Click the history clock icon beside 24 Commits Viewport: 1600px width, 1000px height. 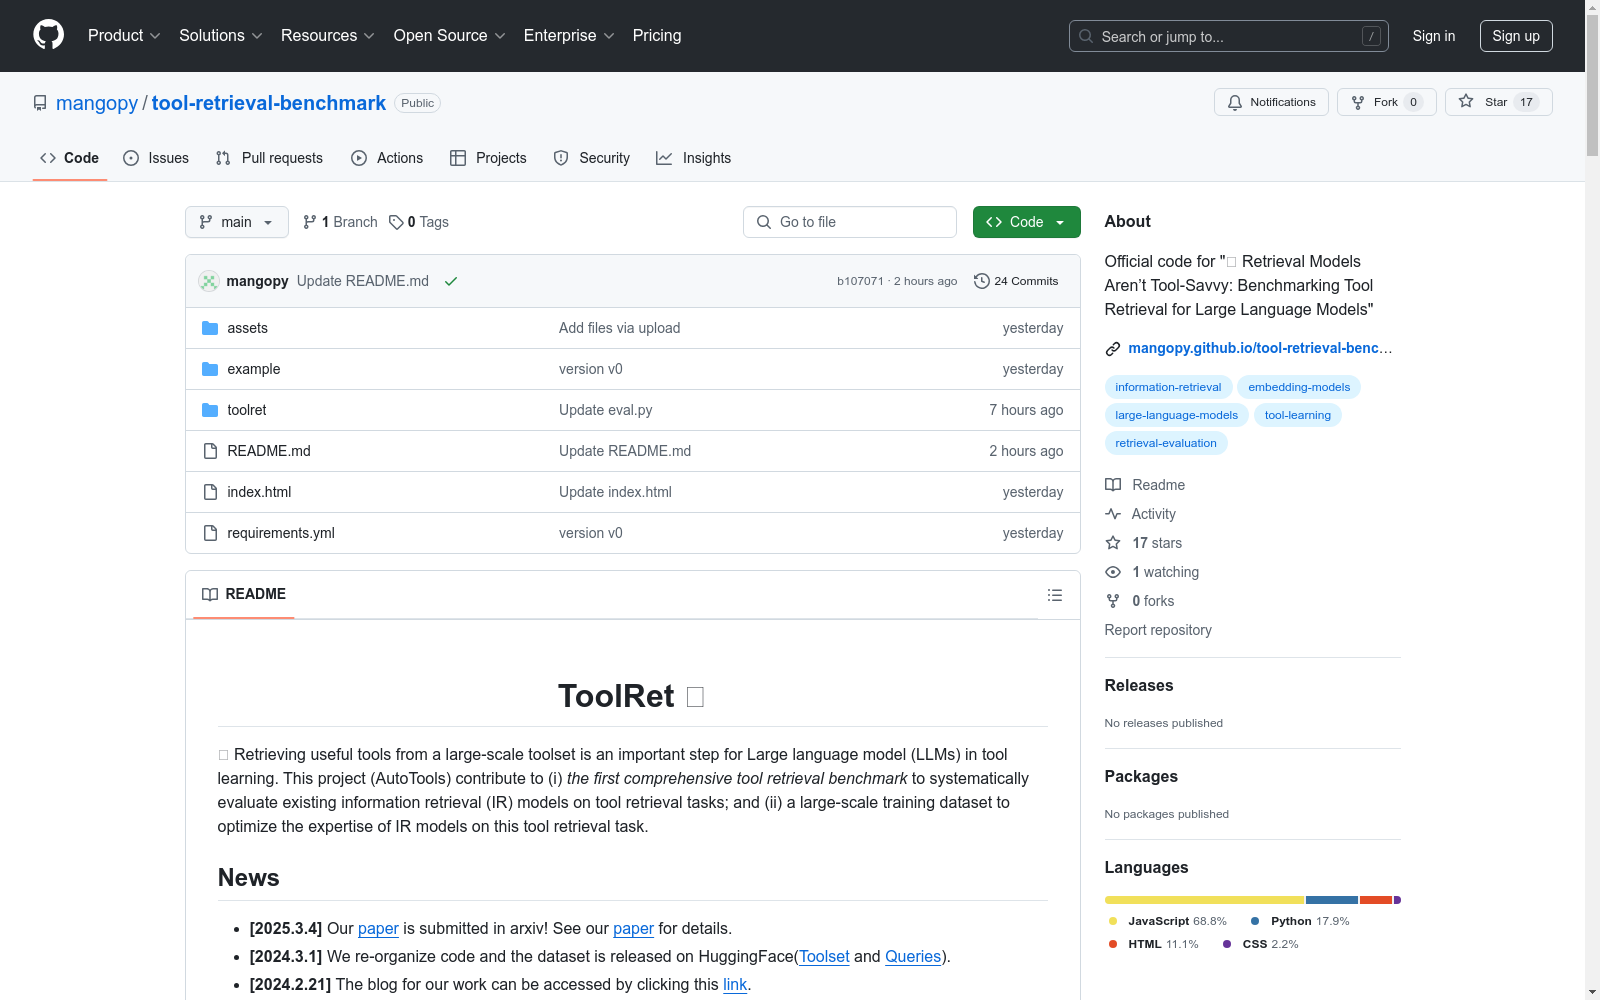[x=982, y=281]
